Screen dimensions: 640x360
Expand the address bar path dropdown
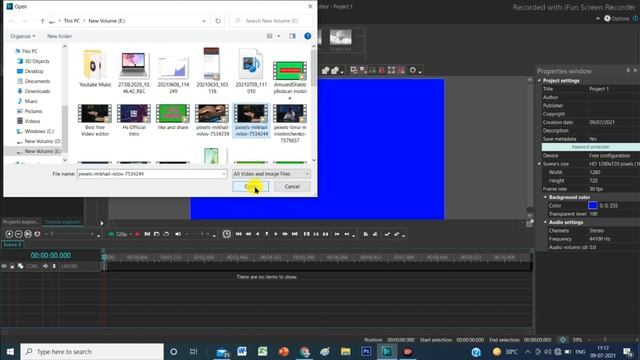204,21
